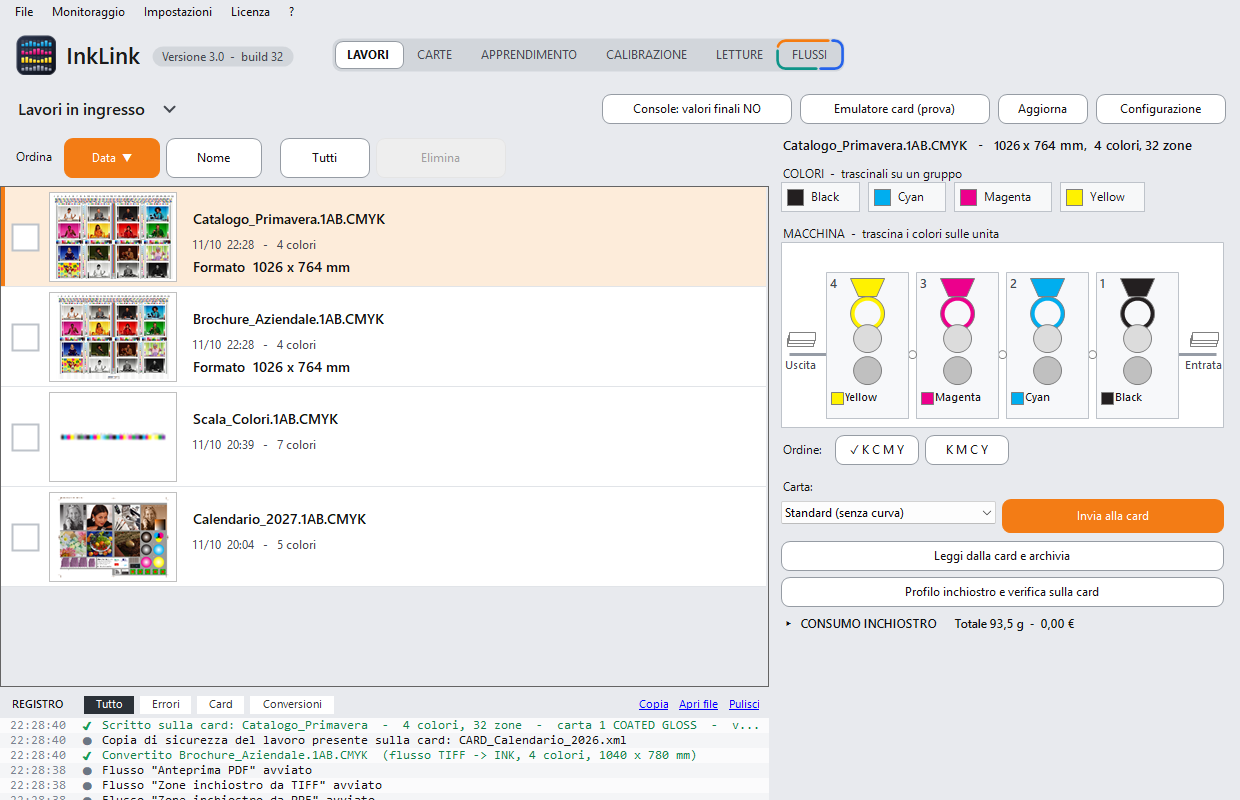Tick the checkbox for Scala_Colori job
The image size is (1240, 800).
point(25,437)
